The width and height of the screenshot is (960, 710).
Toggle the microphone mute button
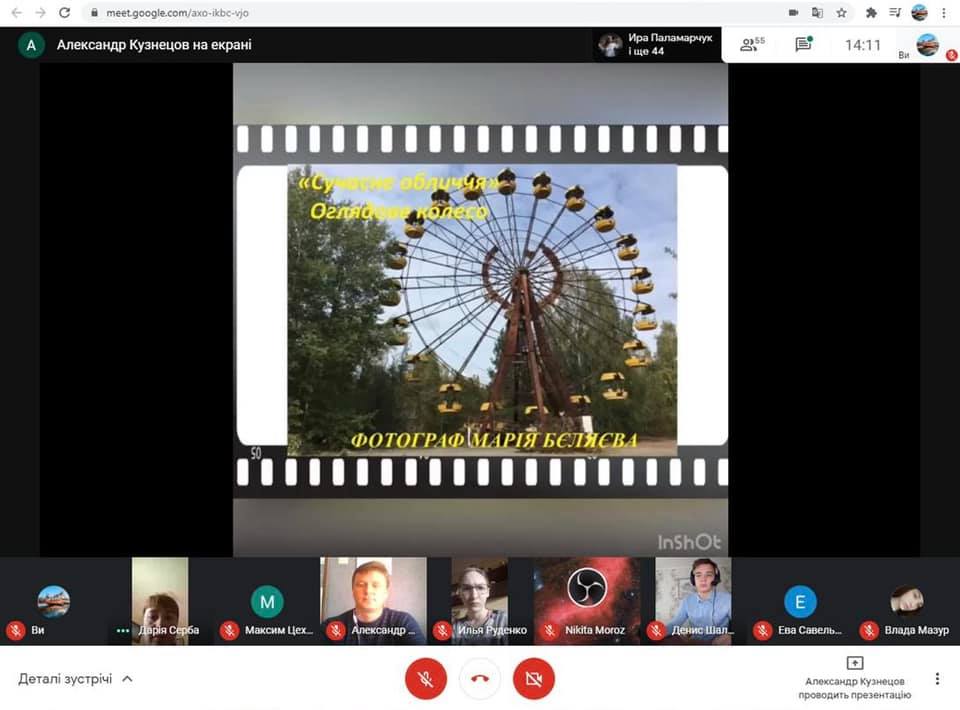tap(425, 679)
